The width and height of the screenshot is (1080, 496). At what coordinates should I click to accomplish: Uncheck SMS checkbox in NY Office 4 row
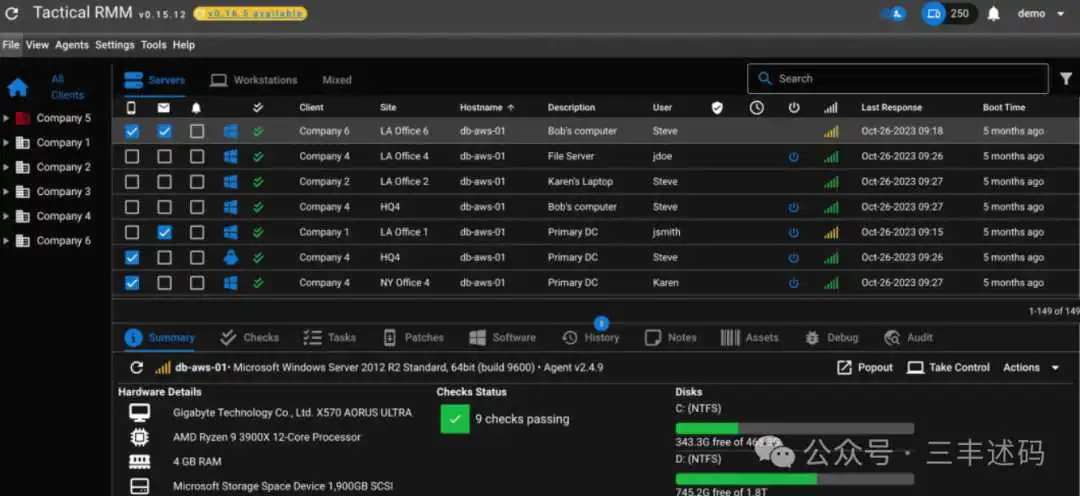[132, 283]
